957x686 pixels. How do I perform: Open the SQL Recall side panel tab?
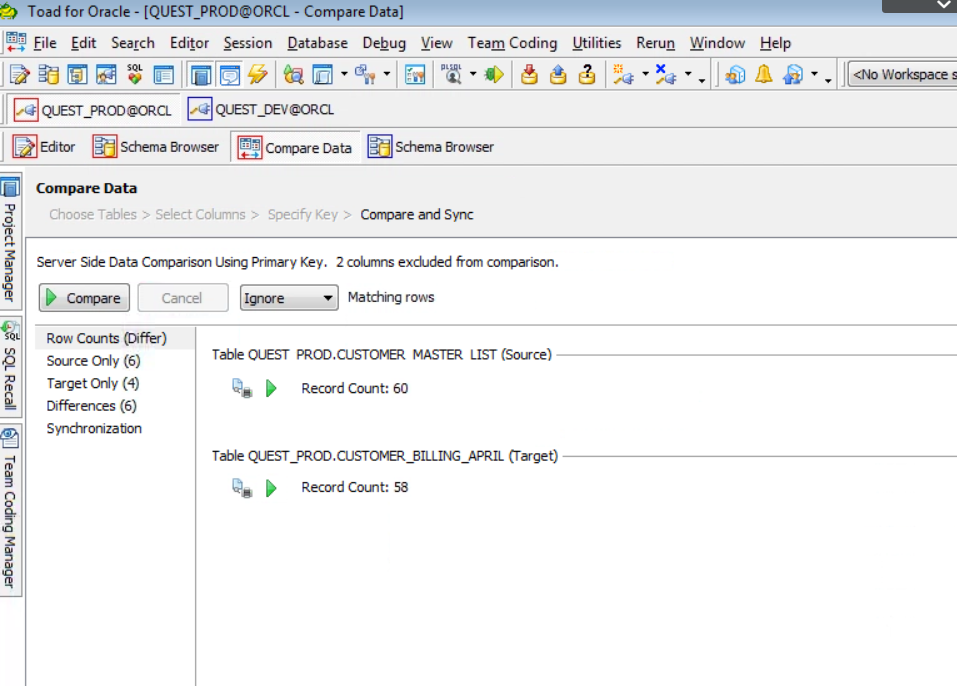[10, 366]
